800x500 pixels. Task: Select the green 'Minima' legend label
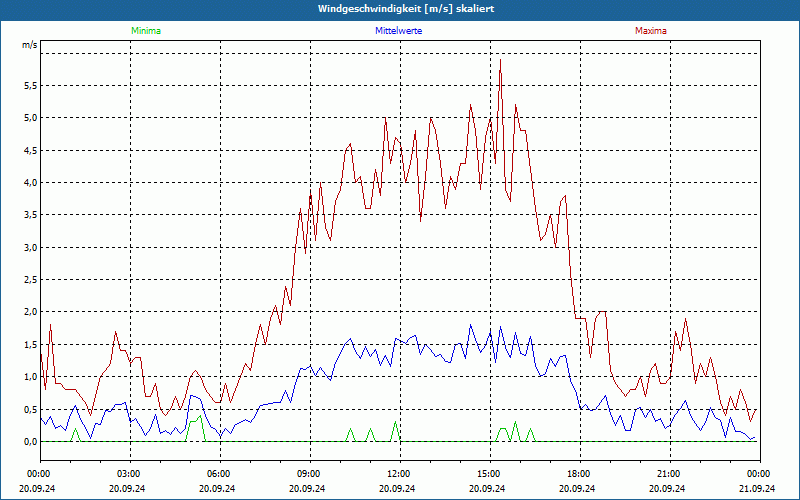[x=146, y=31]
